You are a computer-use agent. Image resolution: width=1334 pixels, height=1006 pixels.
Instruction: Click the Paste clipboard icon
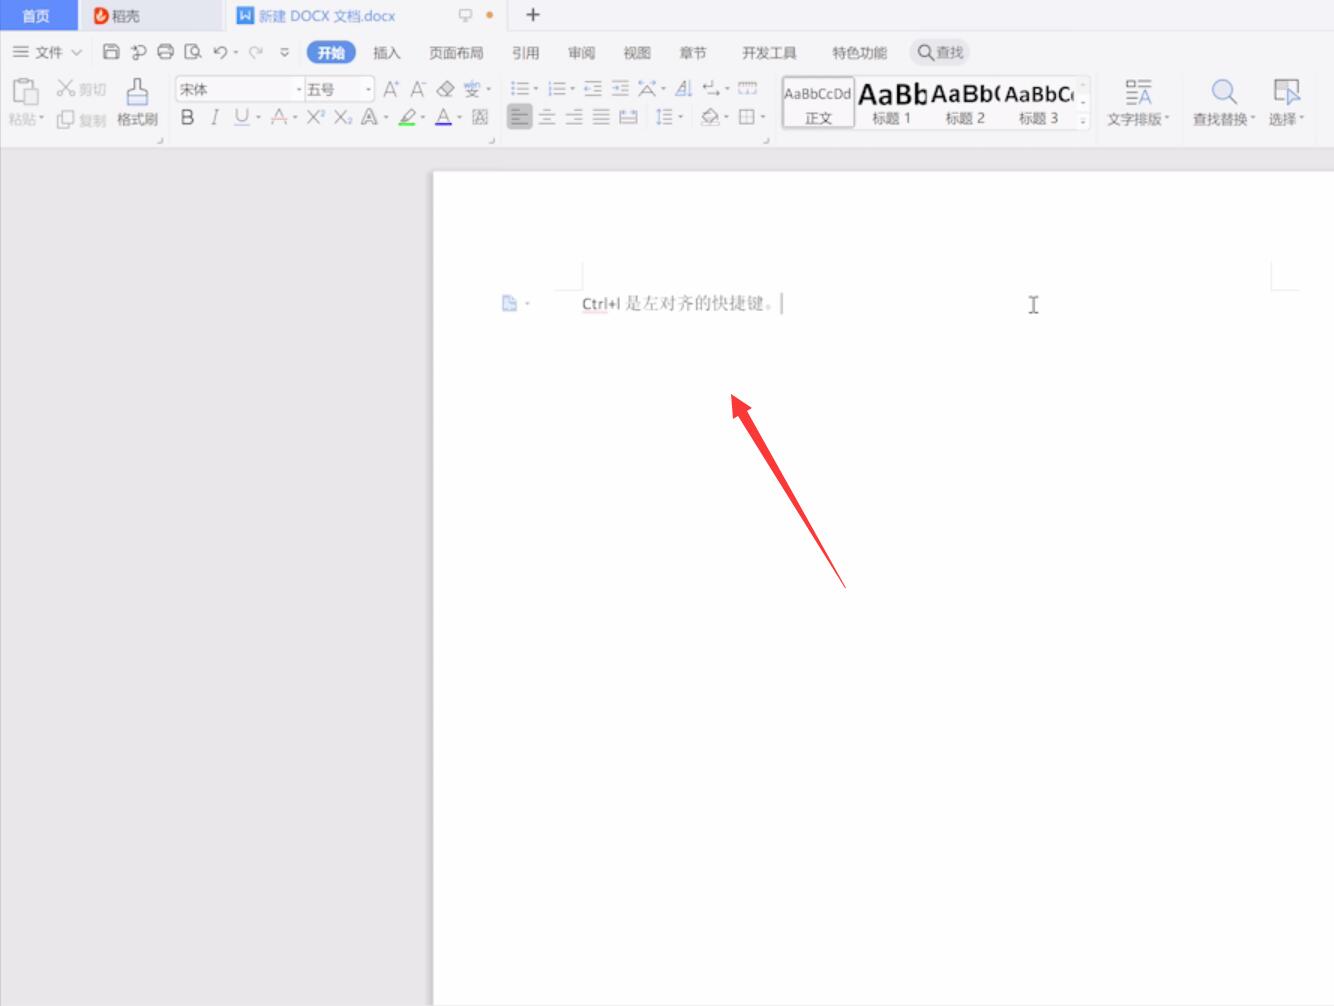(25, 91)
